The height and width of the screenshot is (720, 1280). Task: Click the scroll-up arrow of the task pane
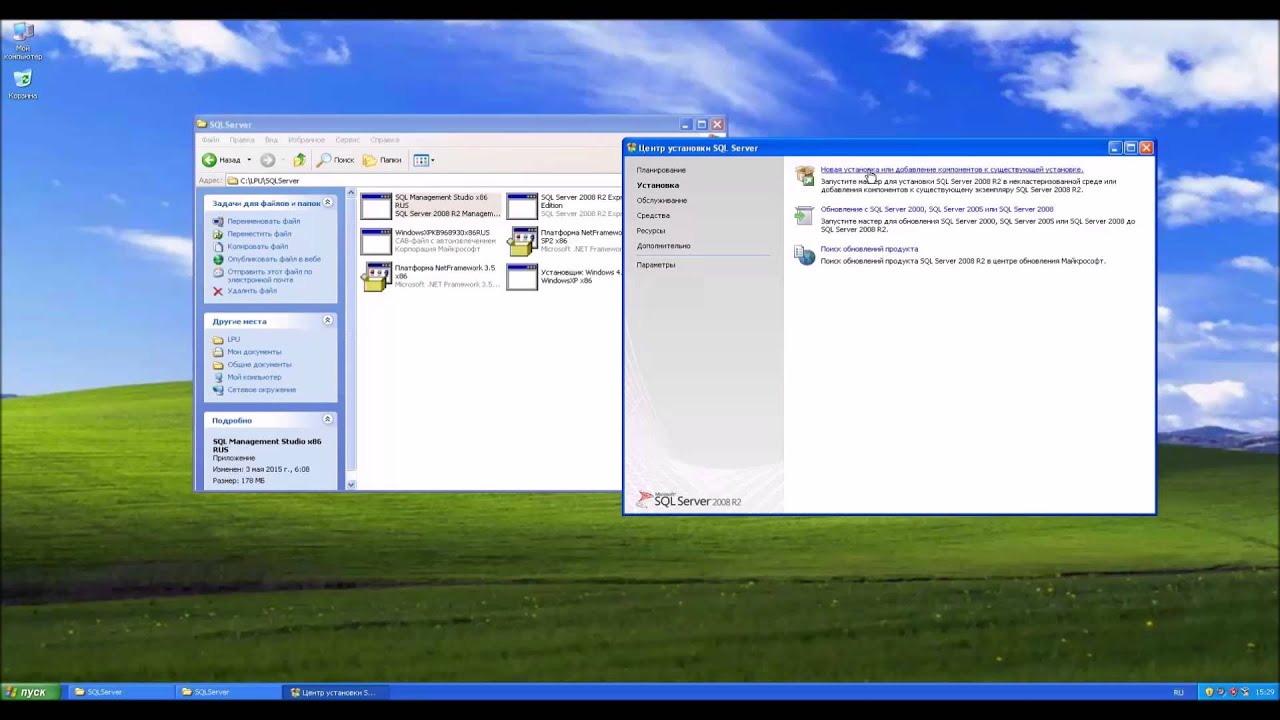(x=351, y=192)
